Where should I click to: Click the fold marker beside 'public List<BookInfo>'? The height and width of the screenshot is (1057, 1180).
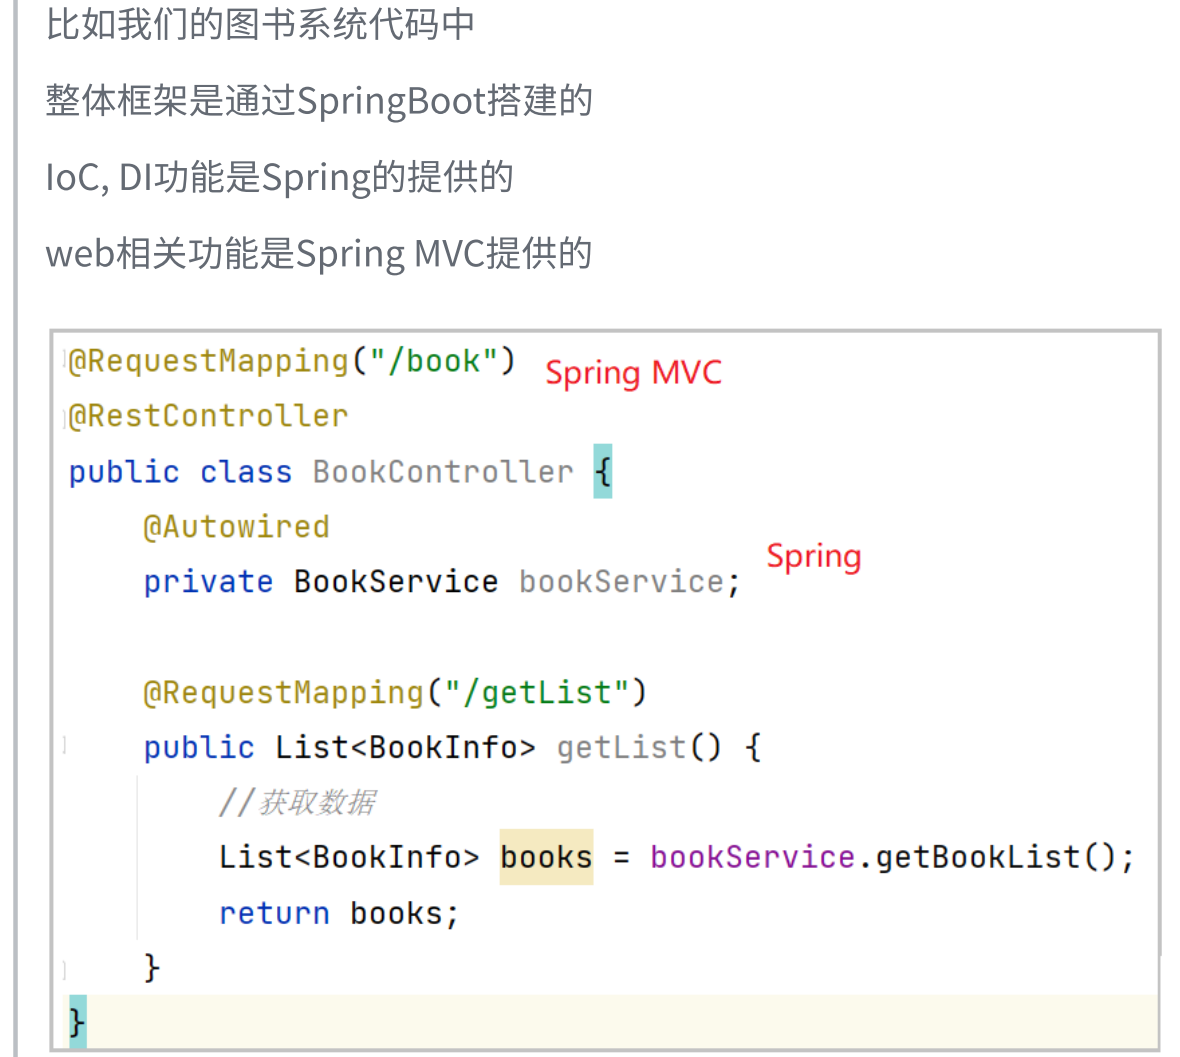pyautogui.click(x=65, y=746)
